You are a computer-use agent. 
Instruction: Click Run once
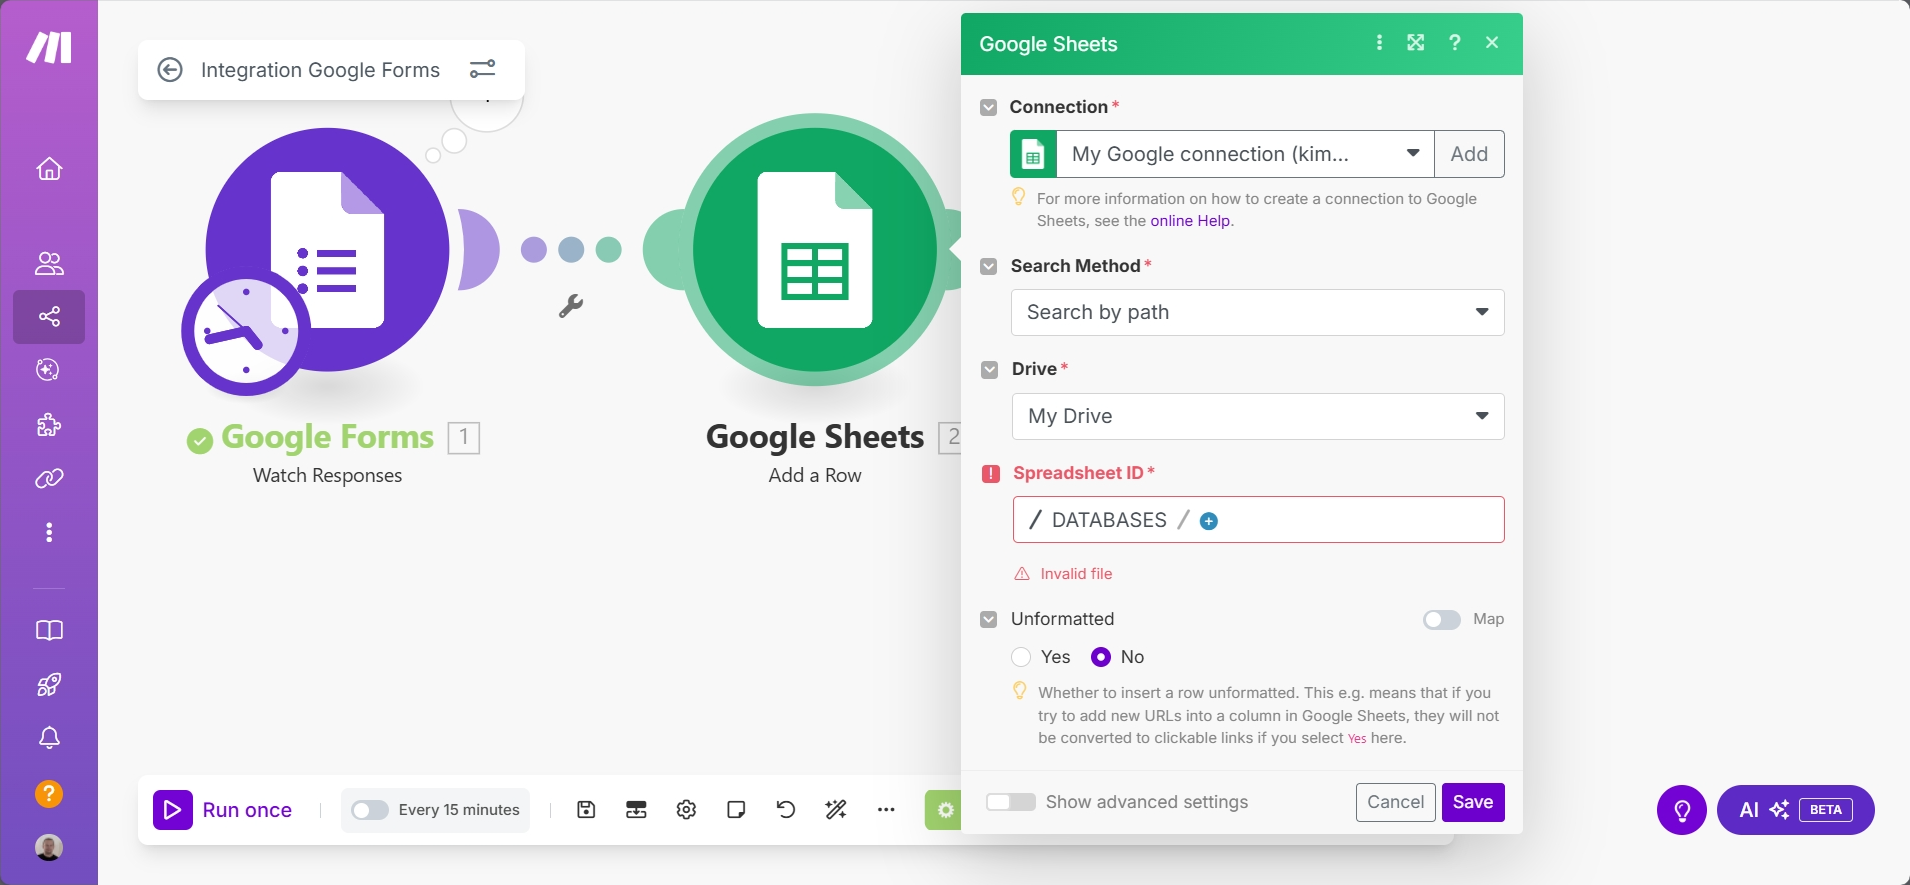point(223,810)
